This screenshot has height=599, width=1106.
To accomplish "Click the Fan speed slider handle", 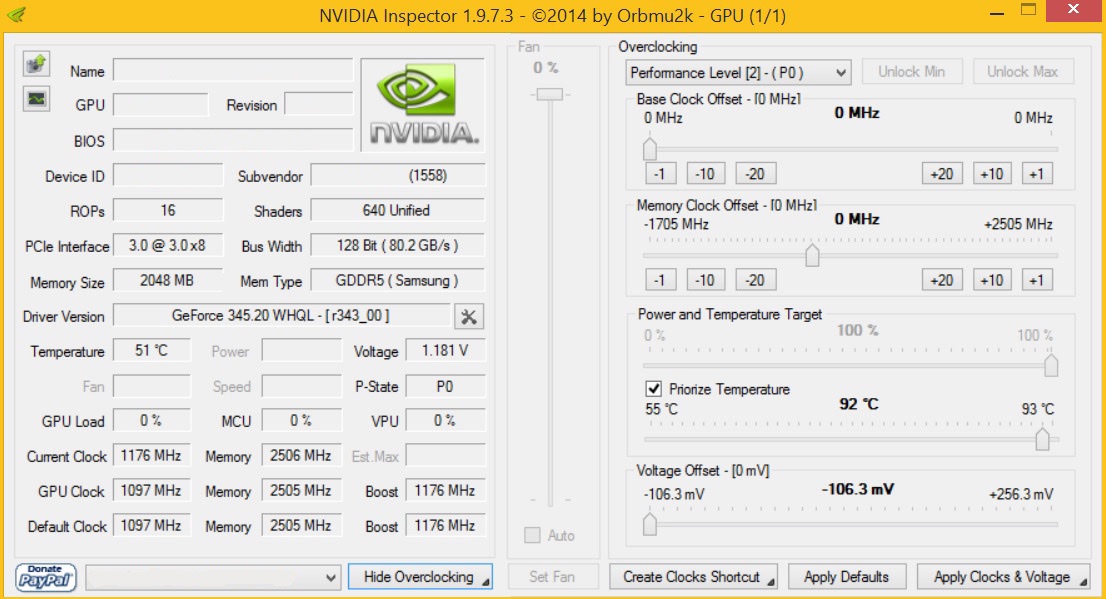I will (x=549, y=94).
